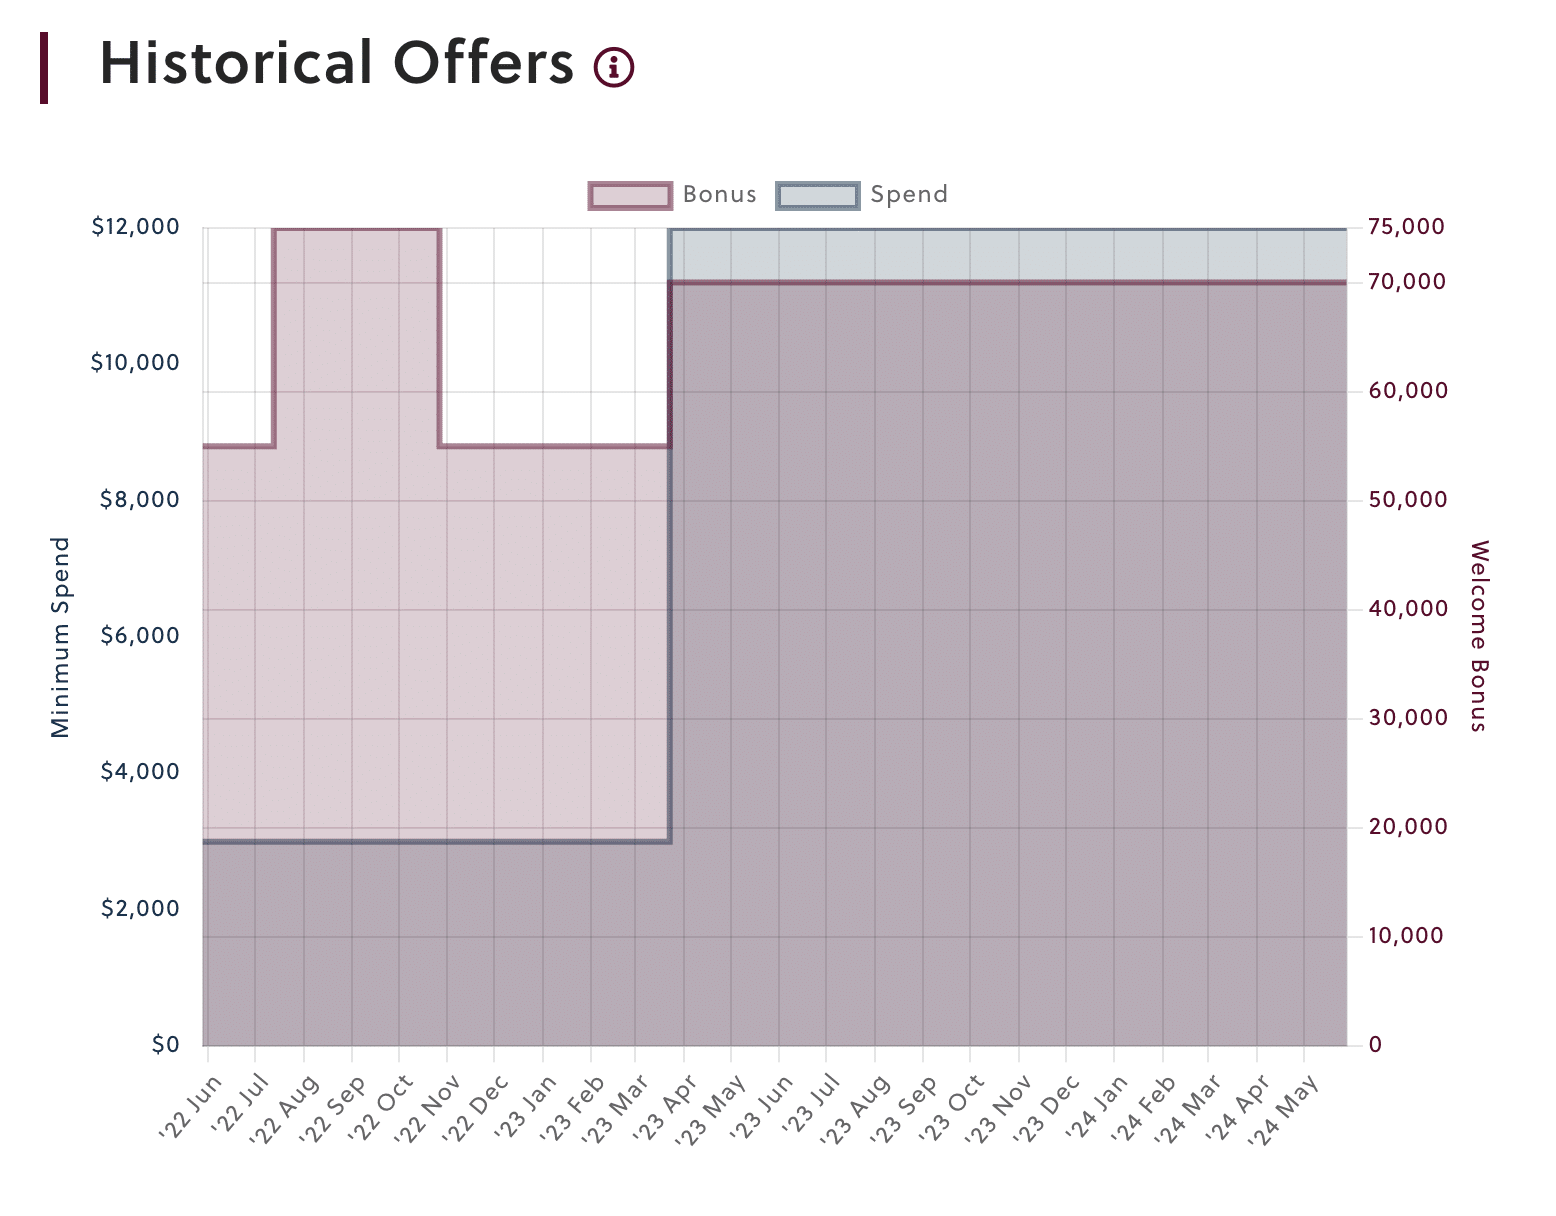The image size is (1556, 1216).
Task: Select the '22 Jun axis label
Action: coord(190,1107)
